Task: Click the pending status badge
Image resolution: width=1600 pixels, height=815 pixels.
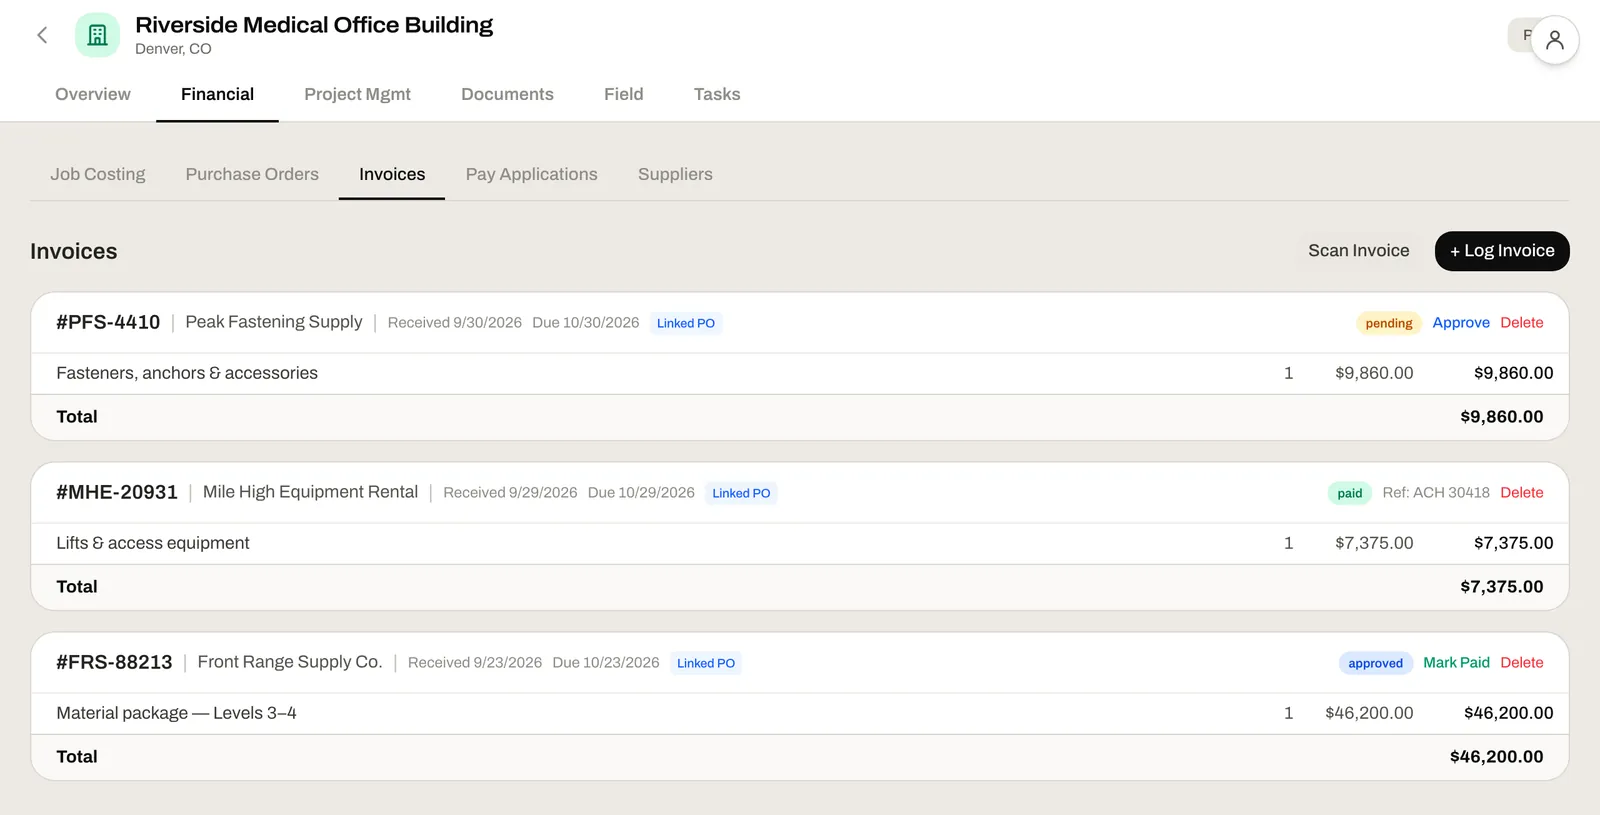Action: [x=1389, y=323]
